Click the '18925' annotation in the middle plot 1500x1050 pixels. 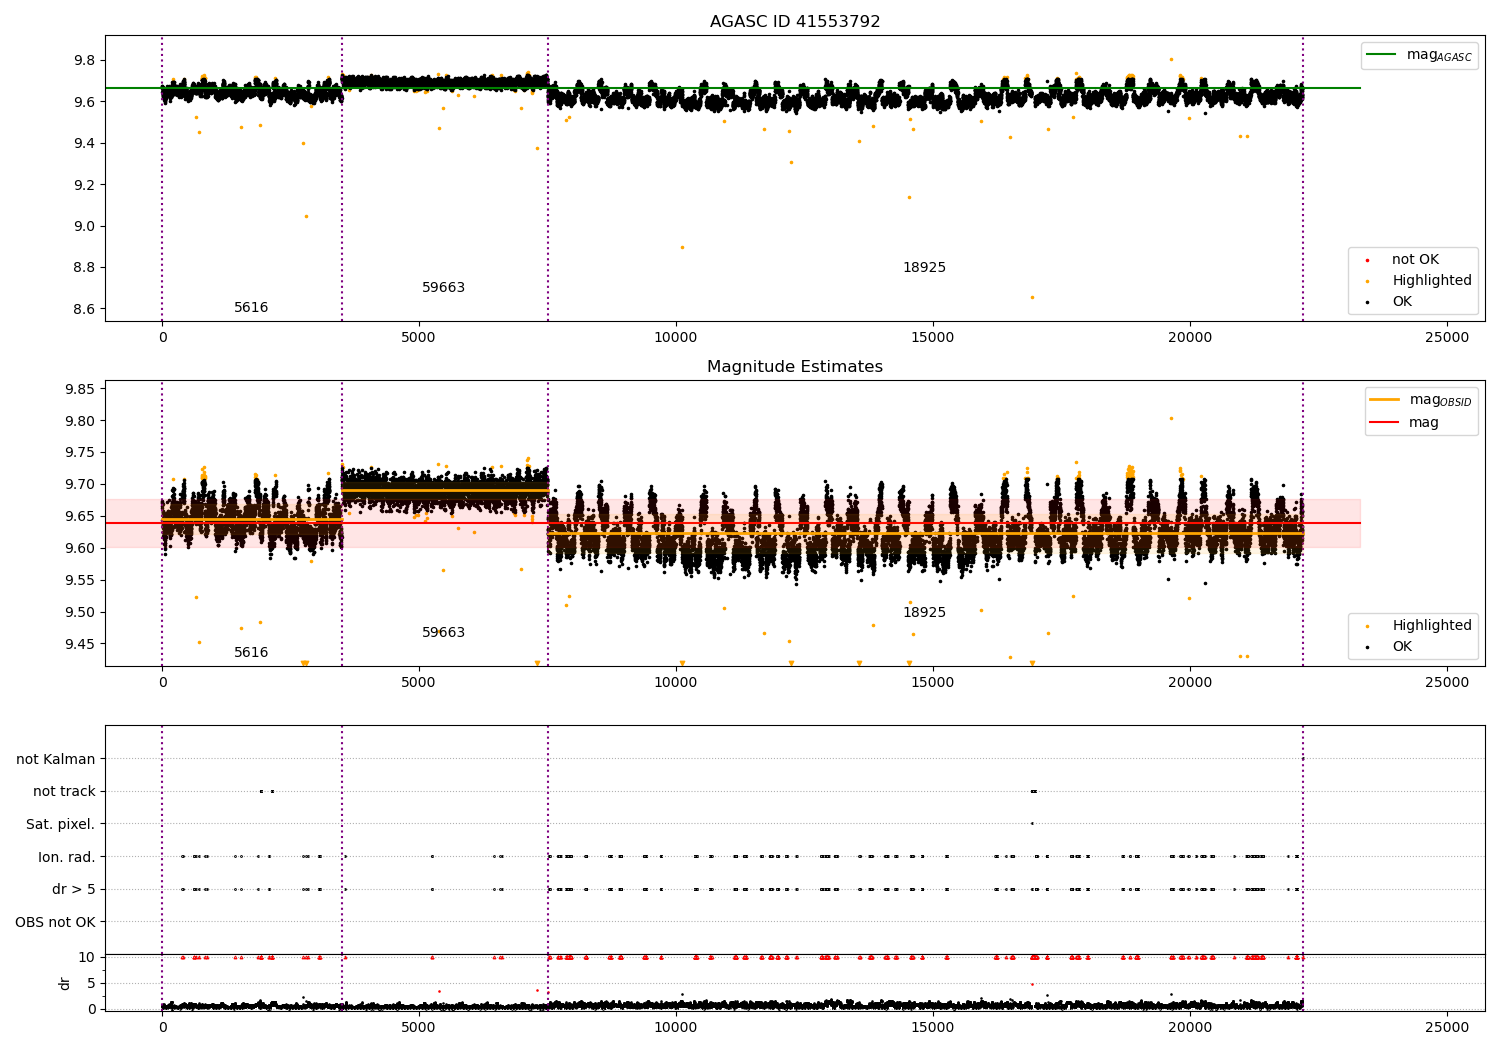tap(924, 613)
